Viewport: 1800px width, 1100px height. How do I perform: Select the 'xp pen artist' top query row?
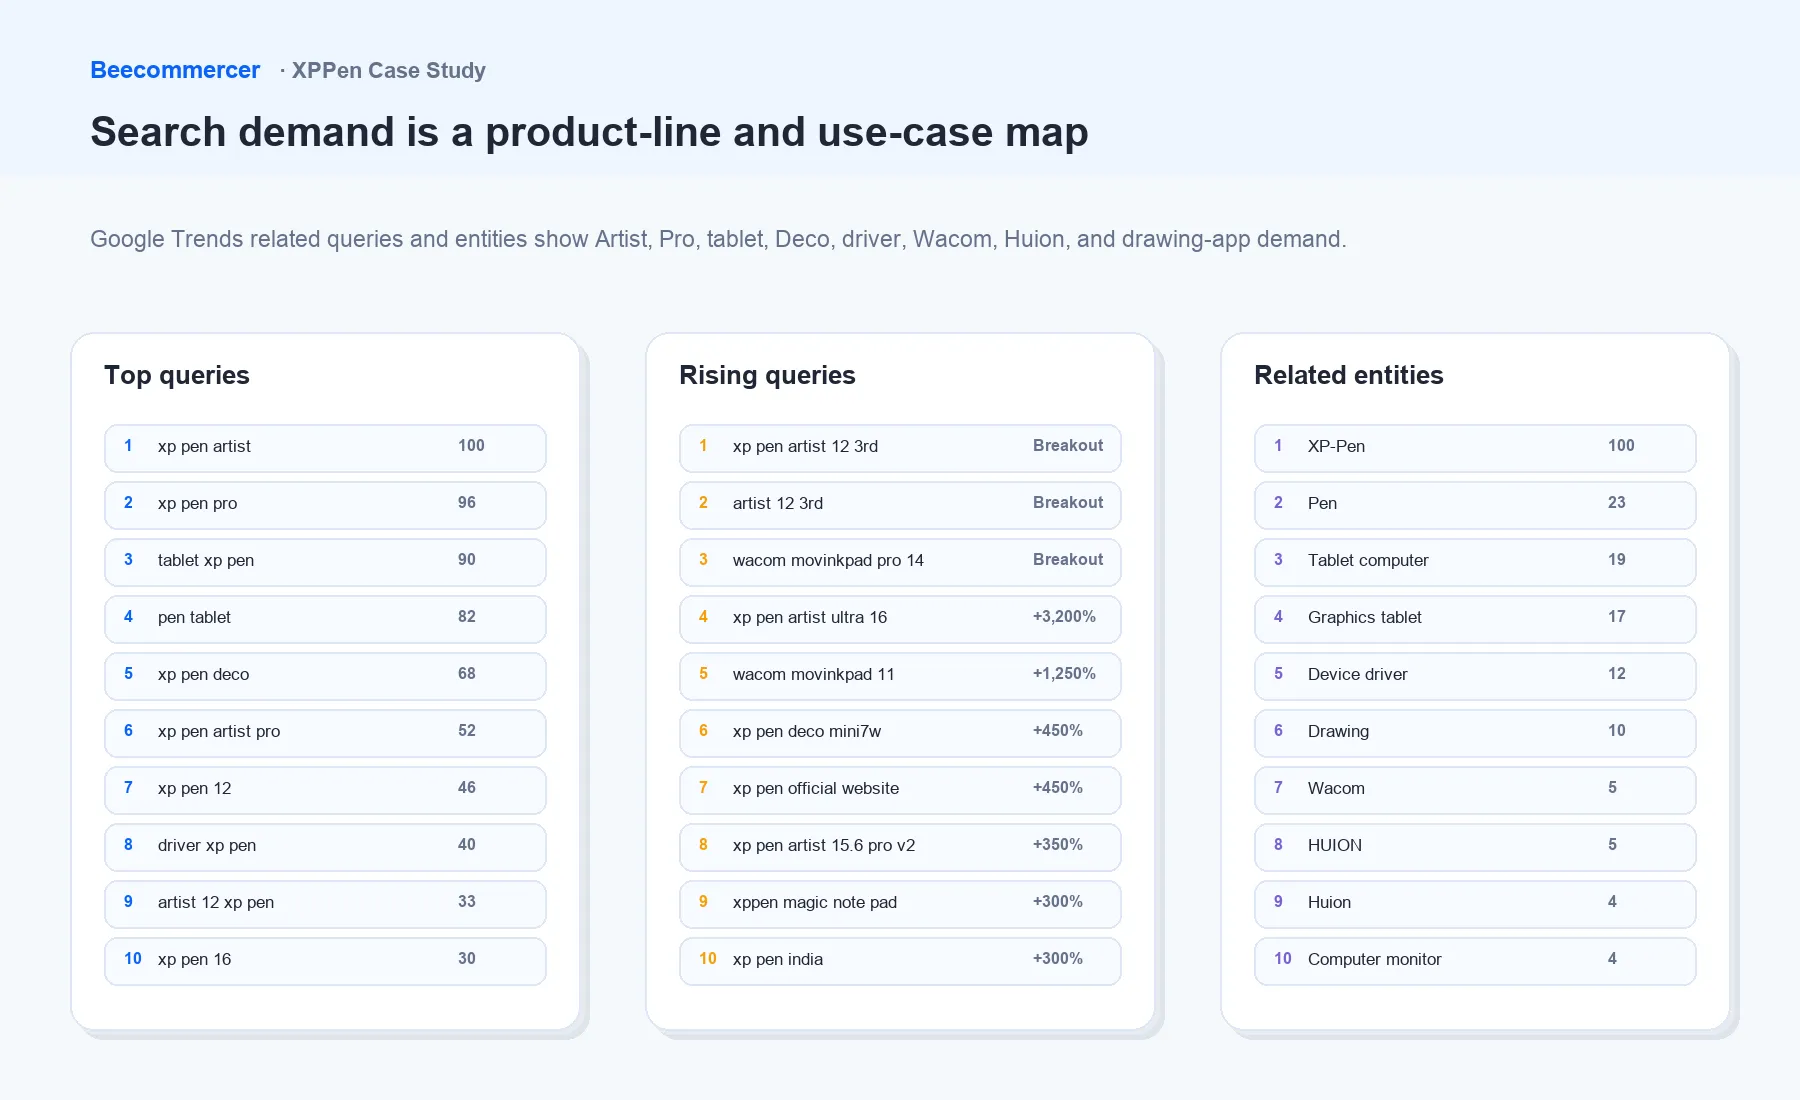point(325,448)
